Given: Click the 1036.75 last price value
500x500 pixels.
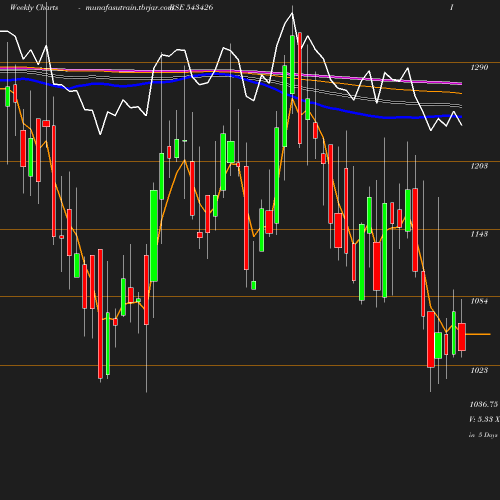Looking at the screenshot, I should (x=484, y=404).
